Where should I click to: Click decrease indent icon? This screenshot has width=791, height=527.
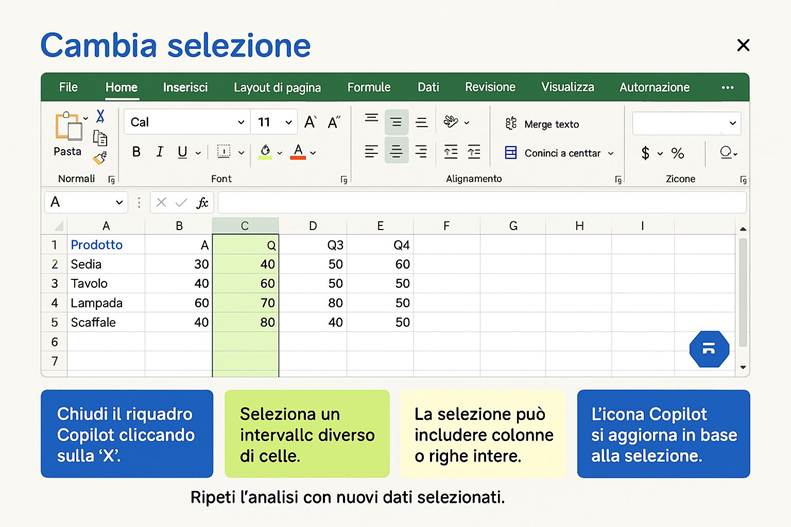tap(450, 151)
